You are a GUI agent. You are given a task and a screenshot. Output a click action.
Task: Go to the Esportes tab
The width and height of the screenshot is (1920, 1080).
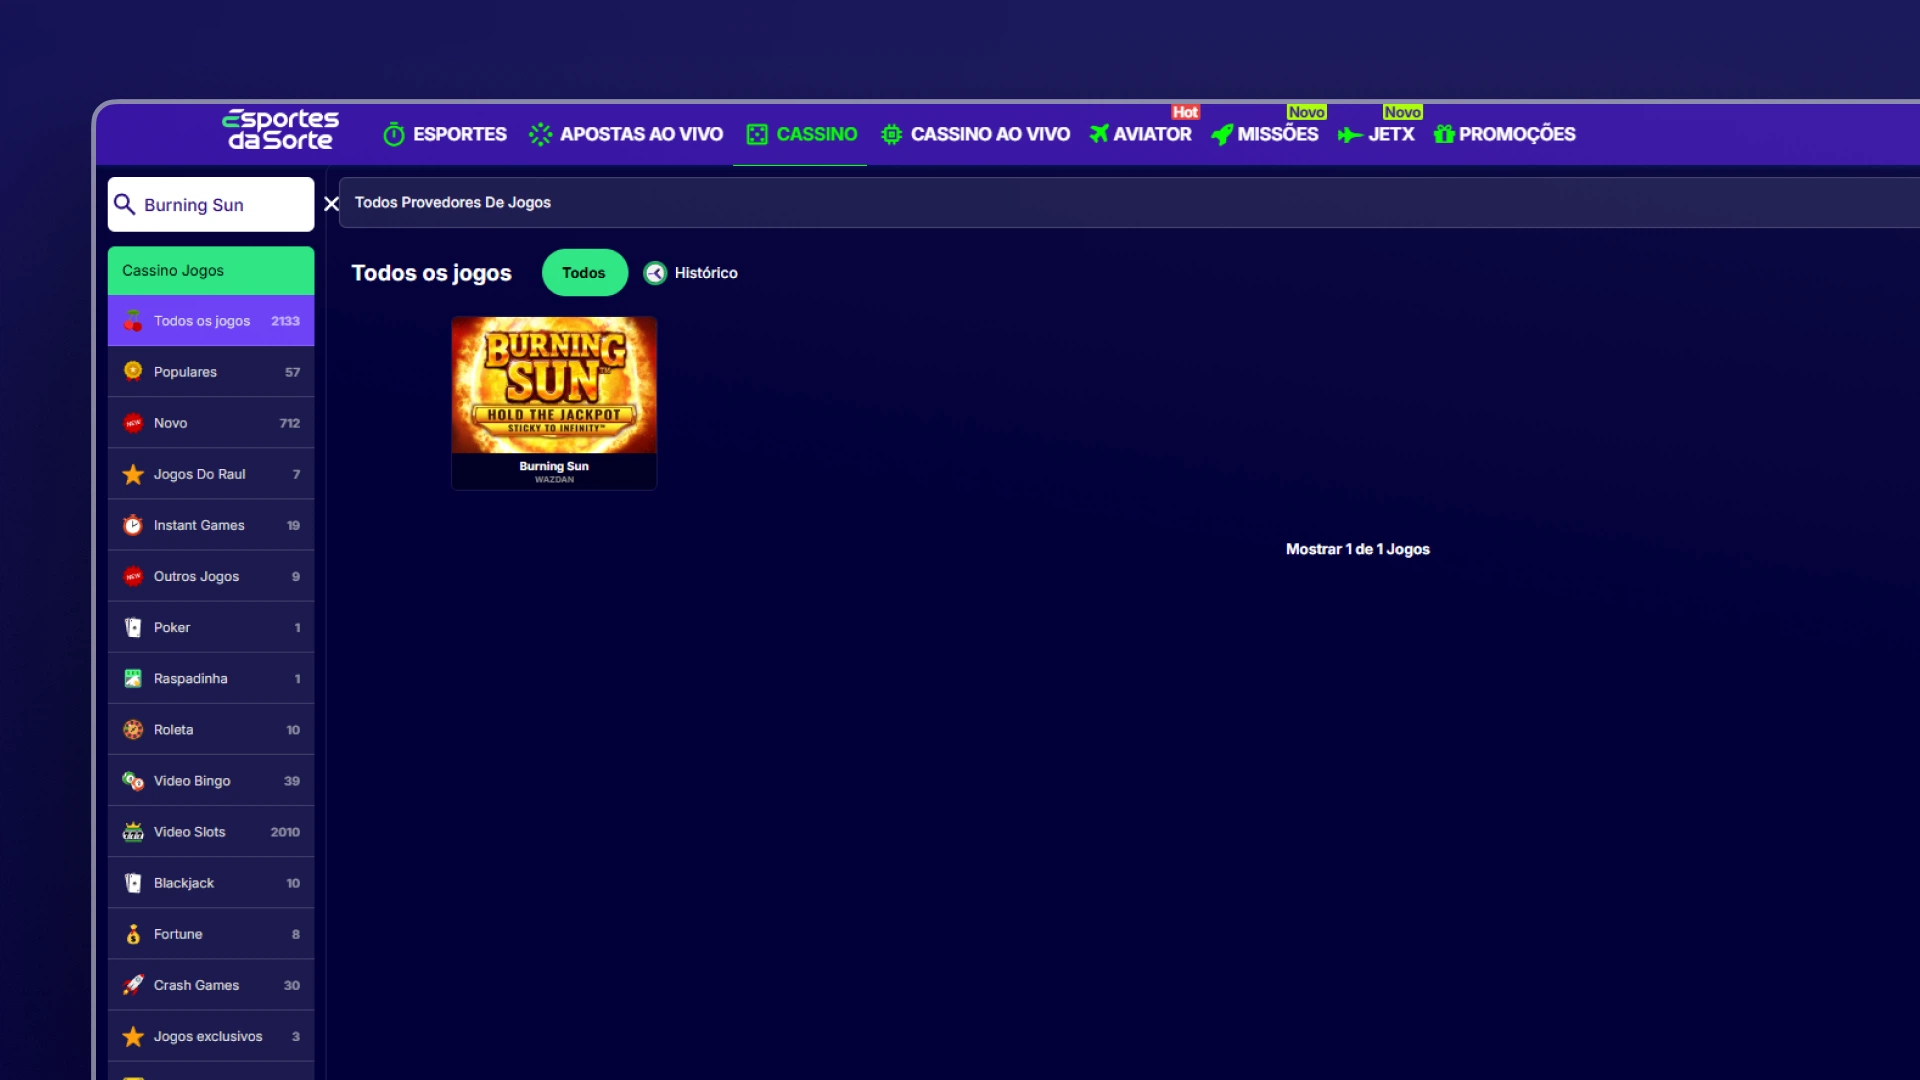pos(445,134)
